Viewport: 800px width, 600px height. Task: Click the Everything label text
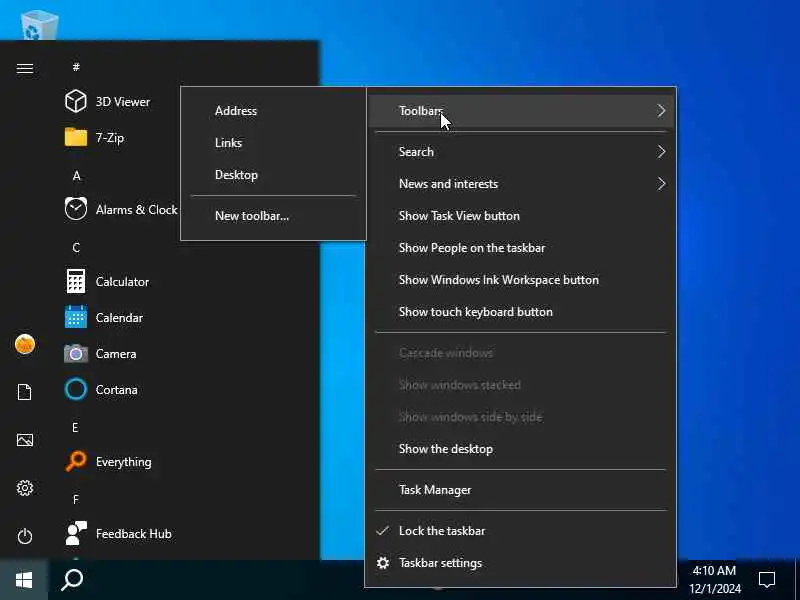[123, 462]
